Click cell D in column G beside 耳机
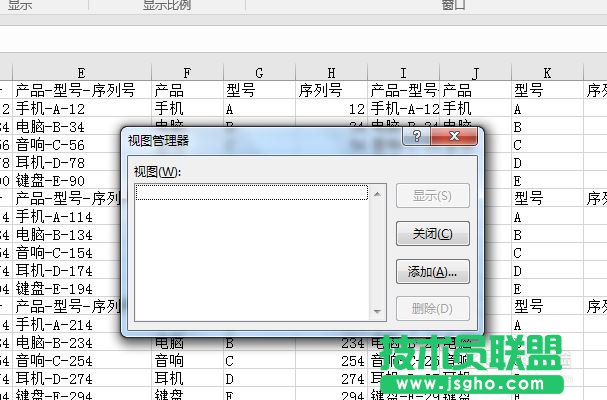The width and height of the screenshot is (607, 400). coord(259,379)
